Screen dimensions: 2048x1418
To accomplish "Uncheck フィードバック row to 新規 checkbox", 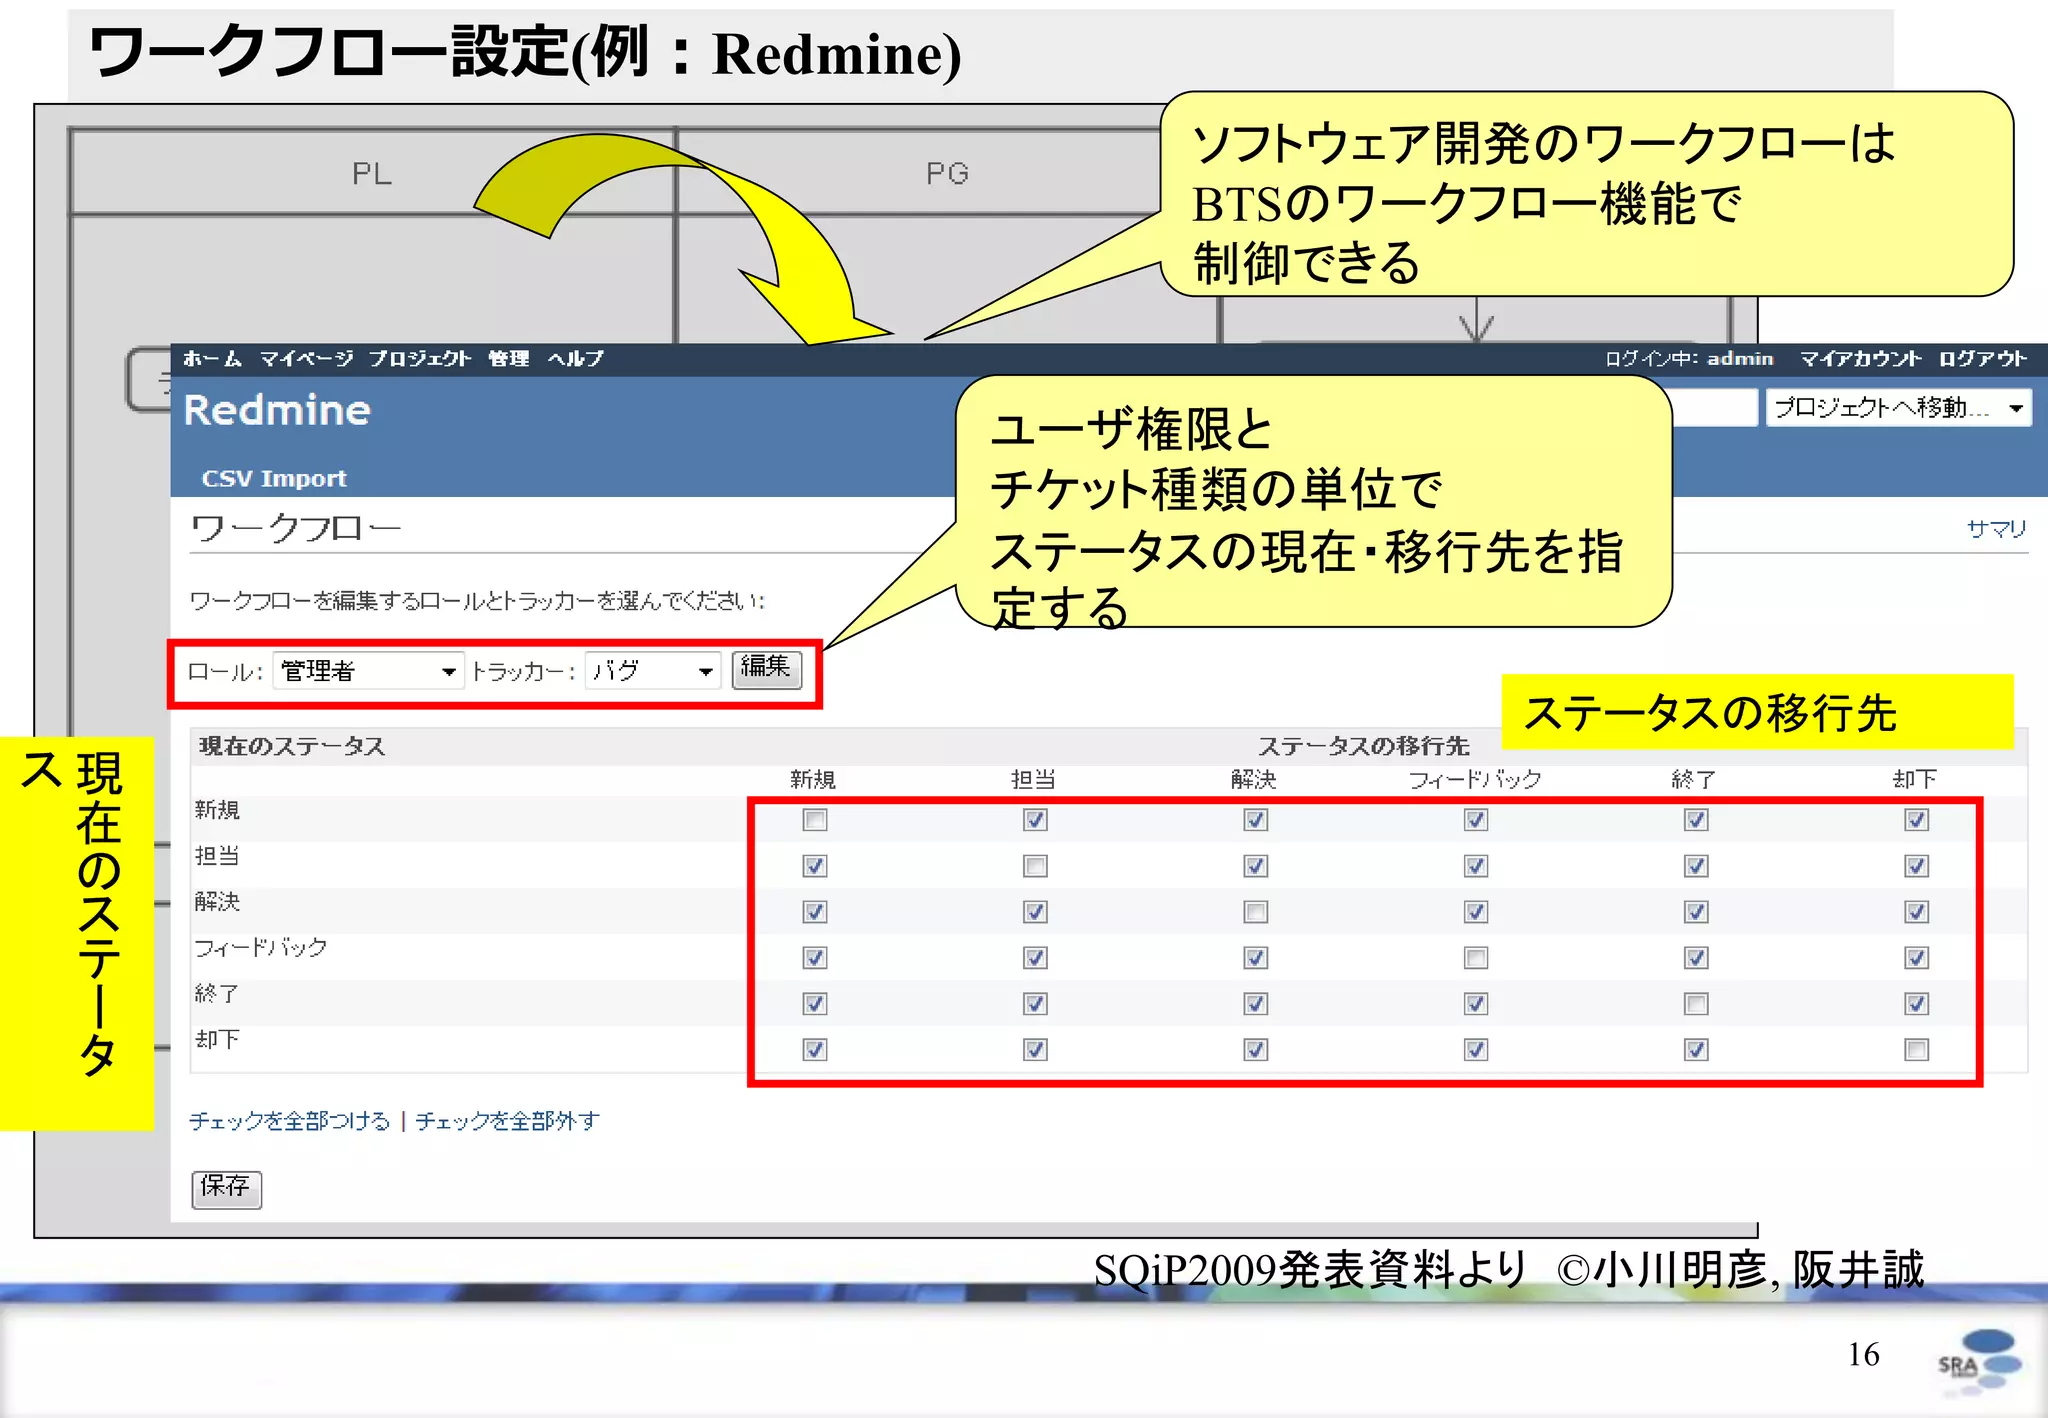I will click(815, 958).
